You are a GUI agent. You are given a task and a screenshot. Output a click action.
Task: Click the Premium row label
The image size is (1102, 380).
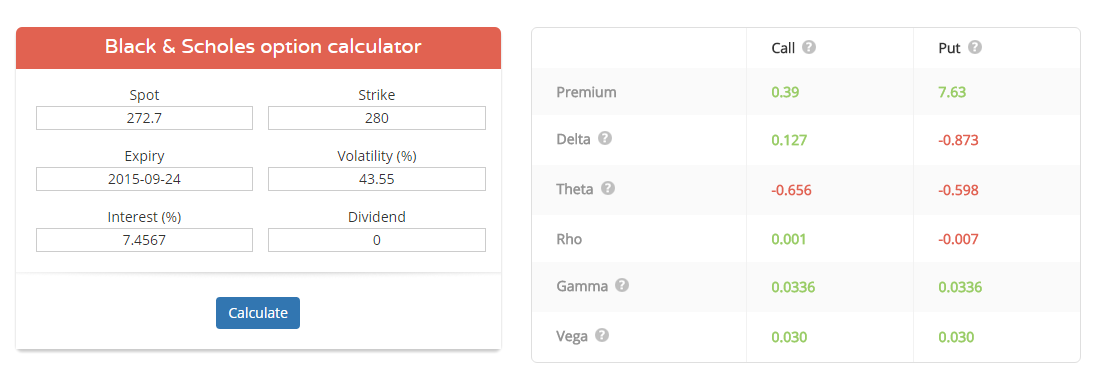tap(586, 92)
